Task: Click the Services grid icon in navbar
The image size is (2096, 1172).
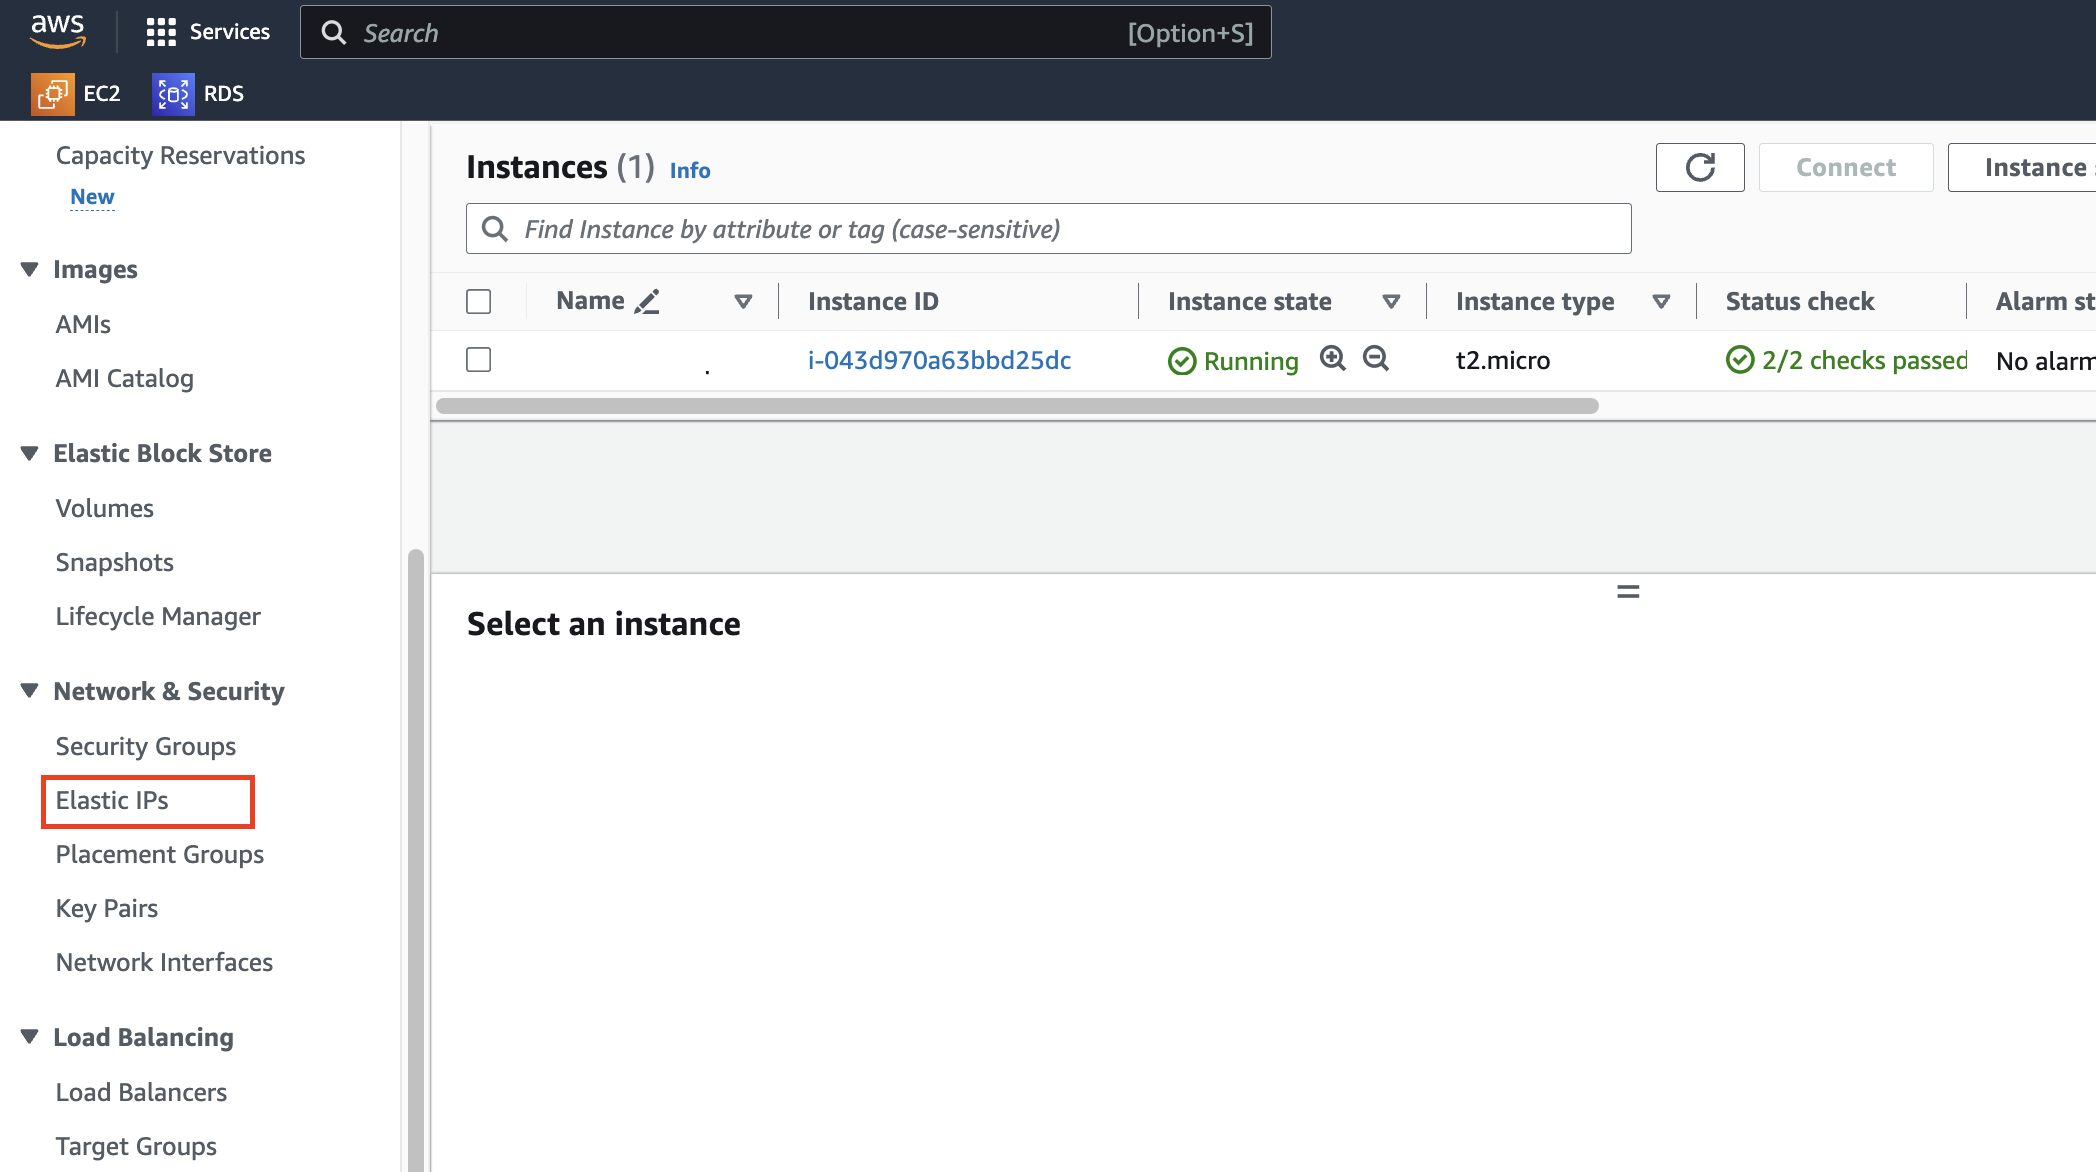Action: 157,32
